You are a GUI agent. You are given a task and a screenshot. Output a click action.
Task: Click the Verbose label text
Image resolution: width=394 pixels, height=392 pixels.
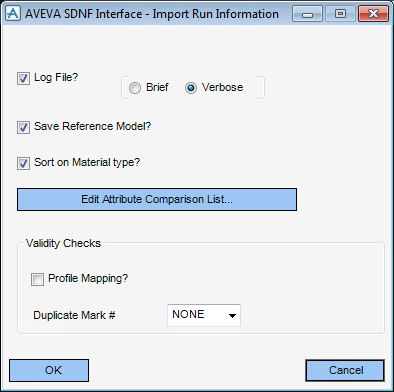click(223, 87)
